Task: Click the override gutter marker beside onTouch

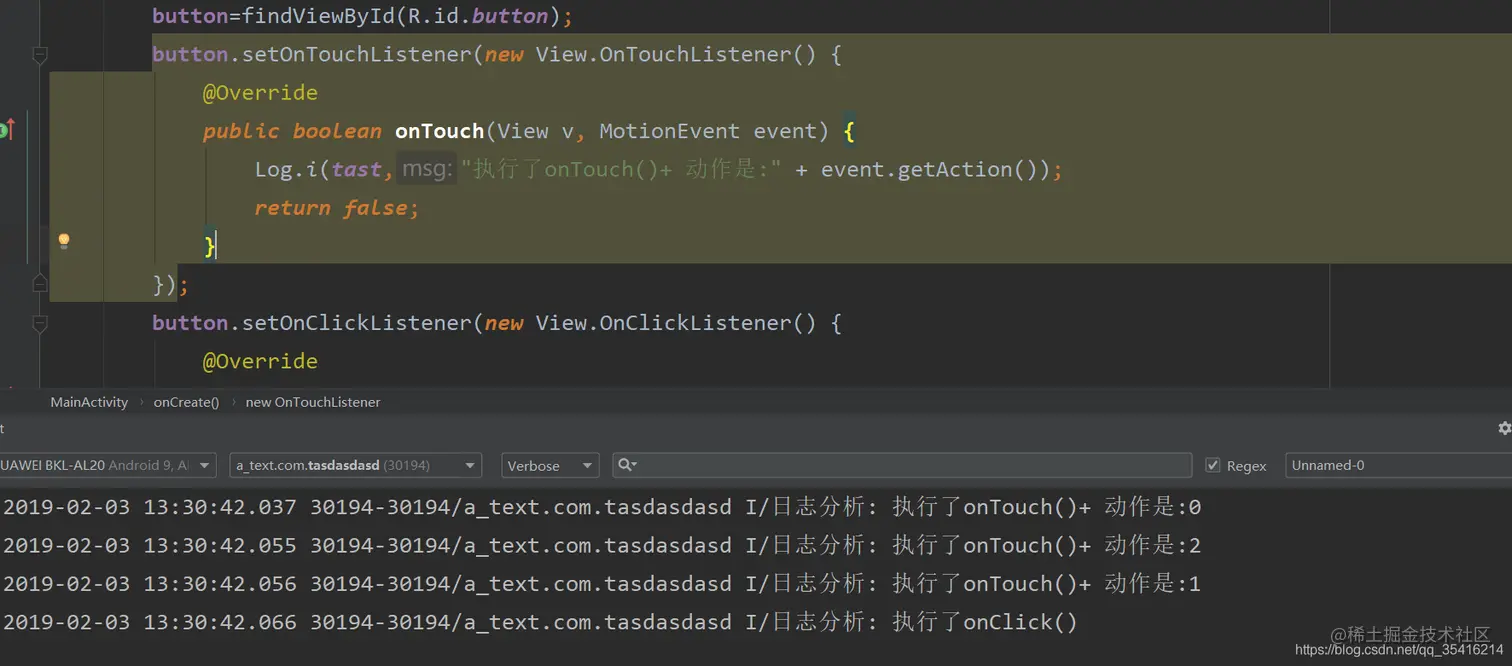Action: point(7,130)
